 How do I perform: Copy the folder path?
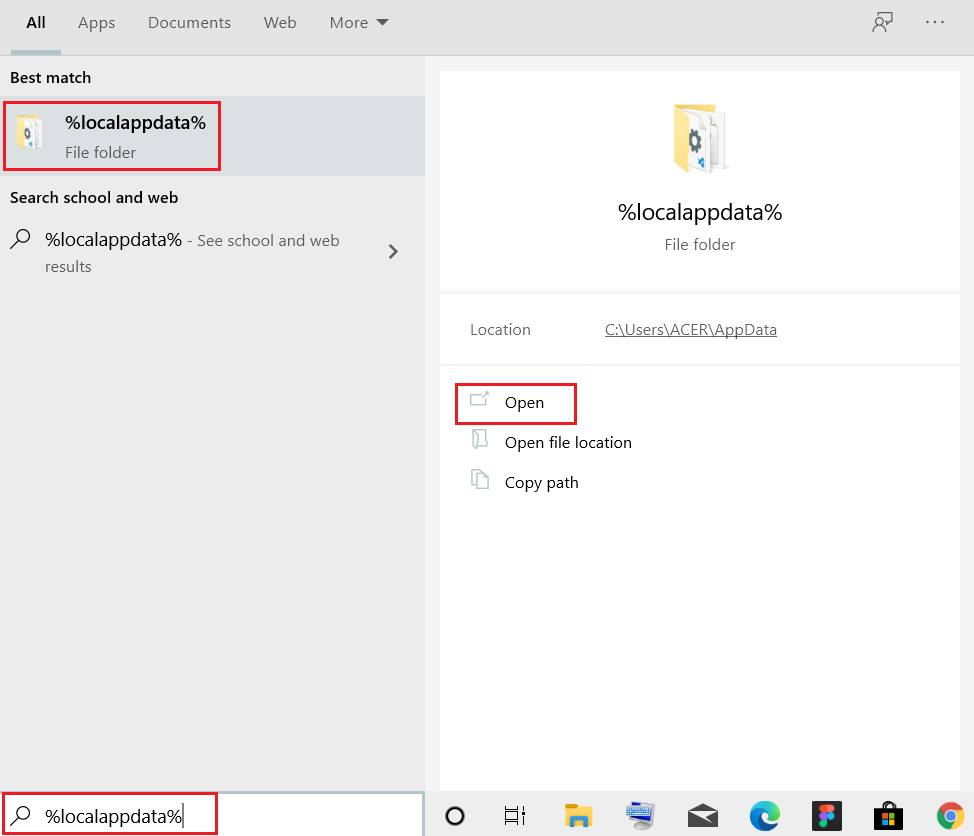541,482
